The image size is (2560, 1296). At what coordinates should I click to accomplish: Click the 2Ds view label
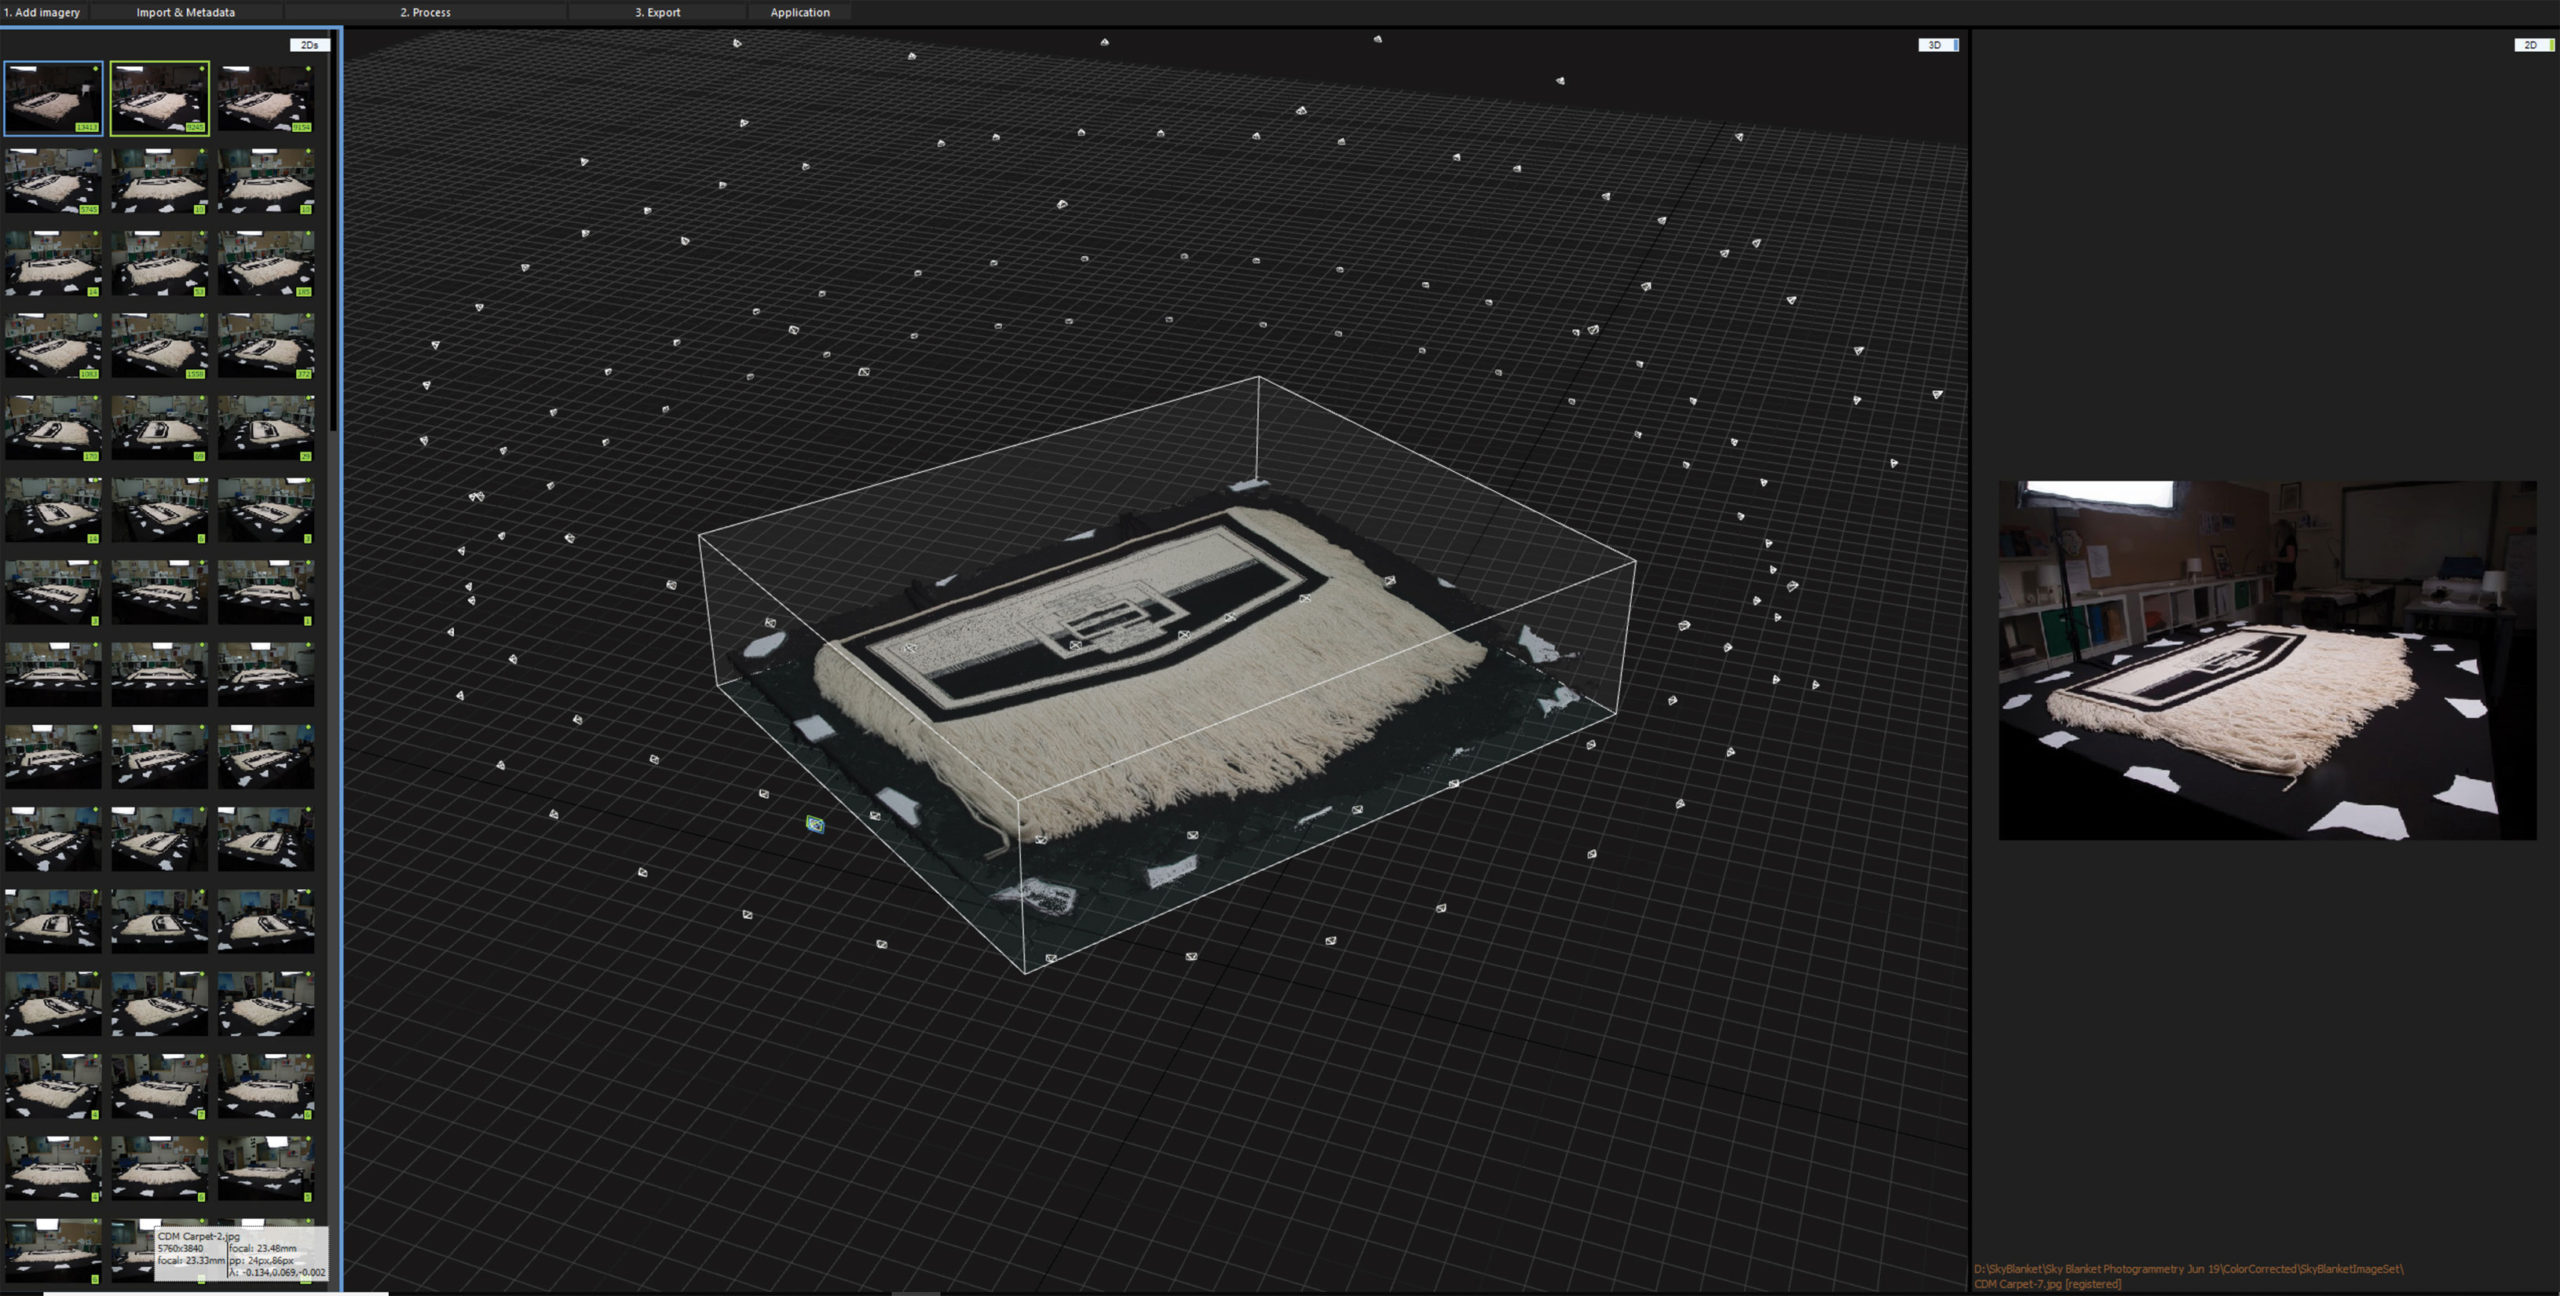pyautogui.click(x=310, y=45)
